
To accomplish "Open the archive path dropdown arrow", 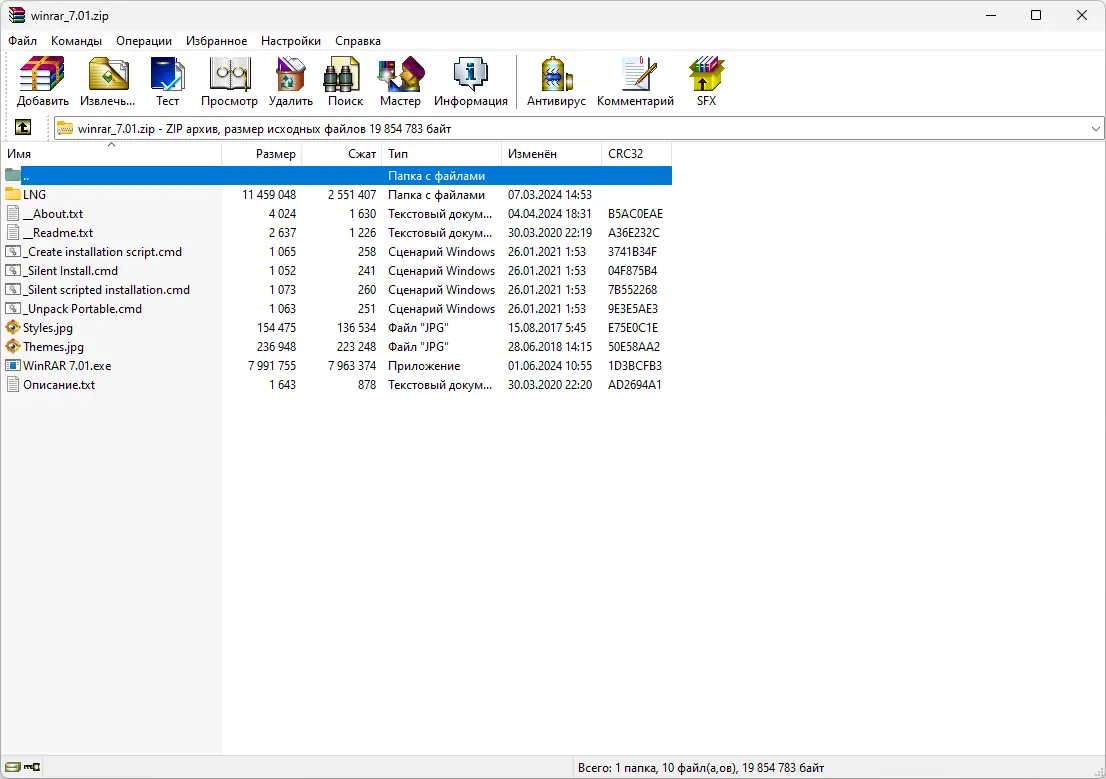I will [1095, 128].
